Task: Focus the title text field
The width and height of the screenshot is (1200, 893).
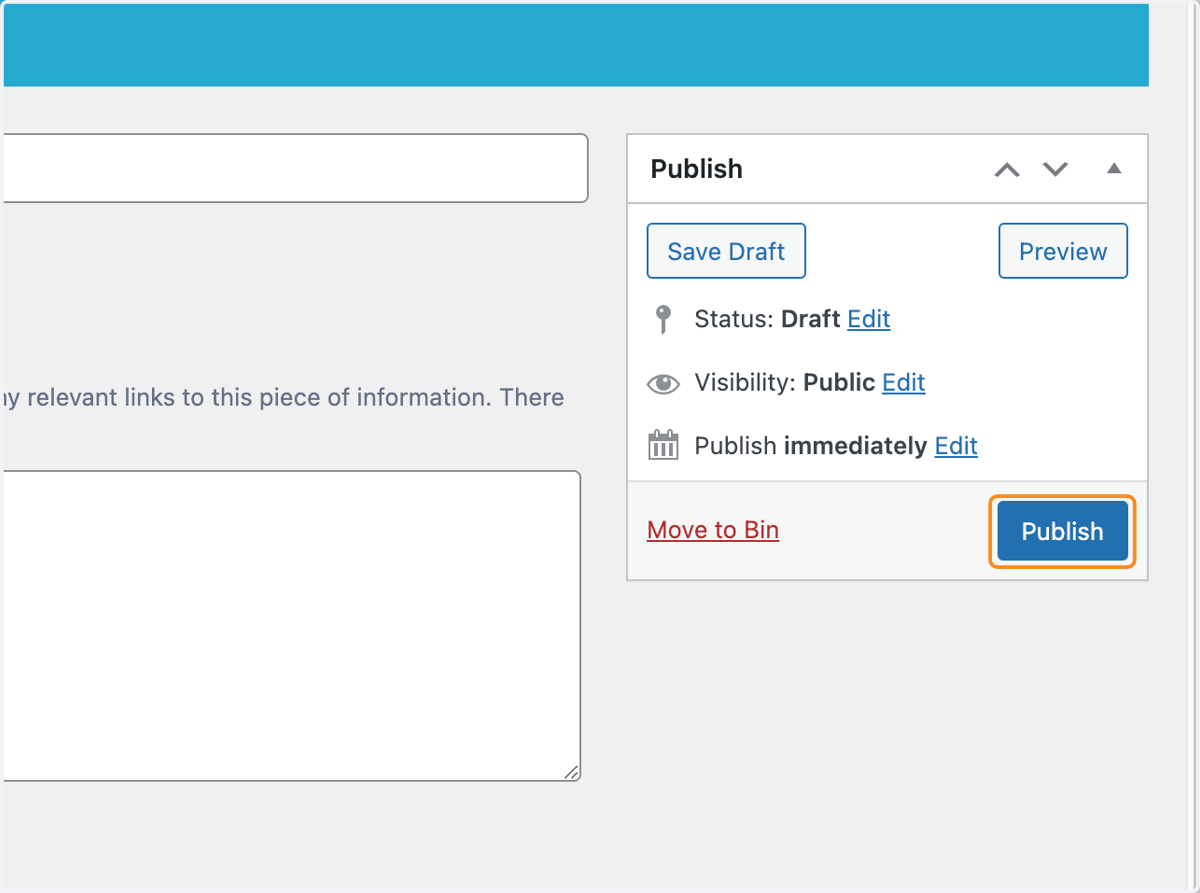Action: [294, 168]
